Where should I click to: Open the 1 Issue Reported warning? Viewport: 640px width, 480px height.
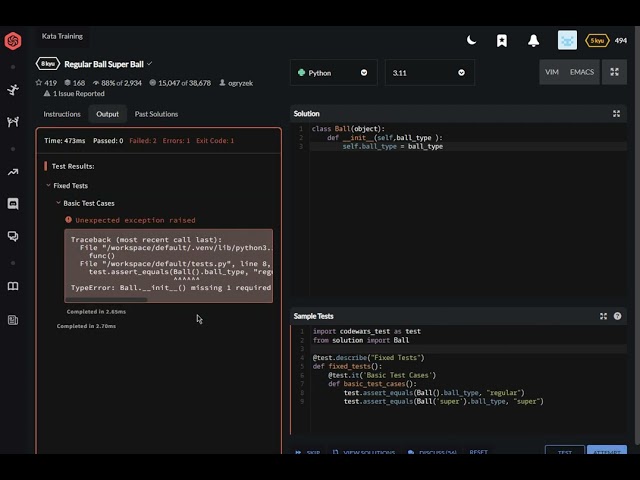[74, 93]
